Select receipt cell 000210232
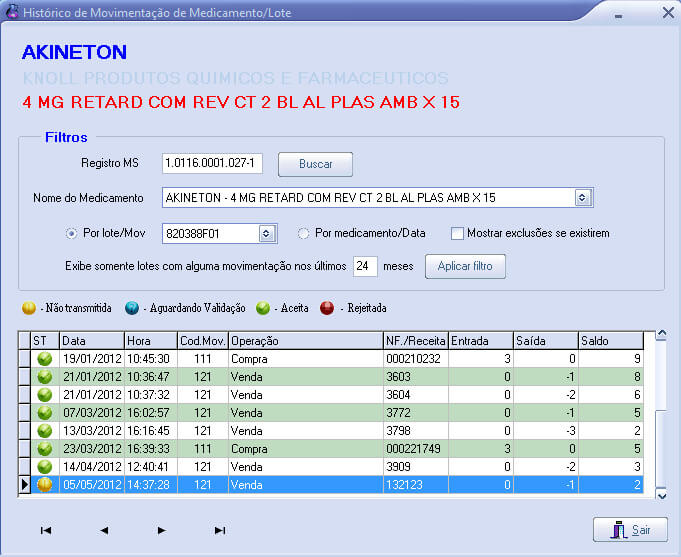 [x=416, y=359]
